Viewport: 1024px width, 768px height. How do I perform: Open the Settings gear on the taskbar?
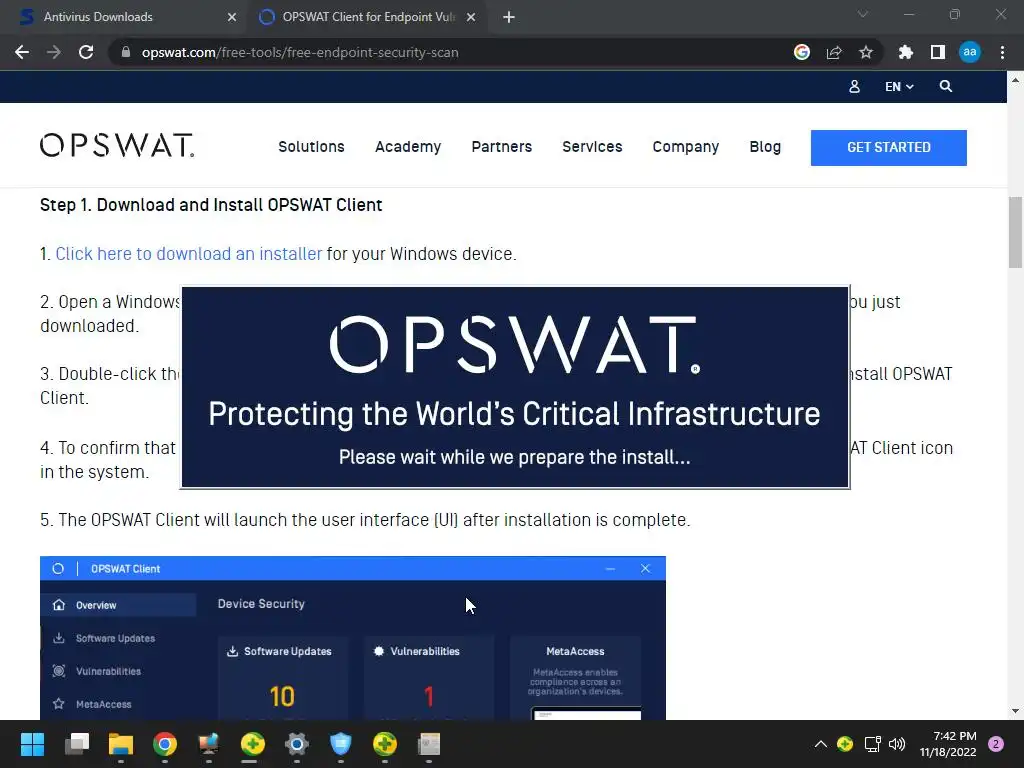(x=296, y=744)
